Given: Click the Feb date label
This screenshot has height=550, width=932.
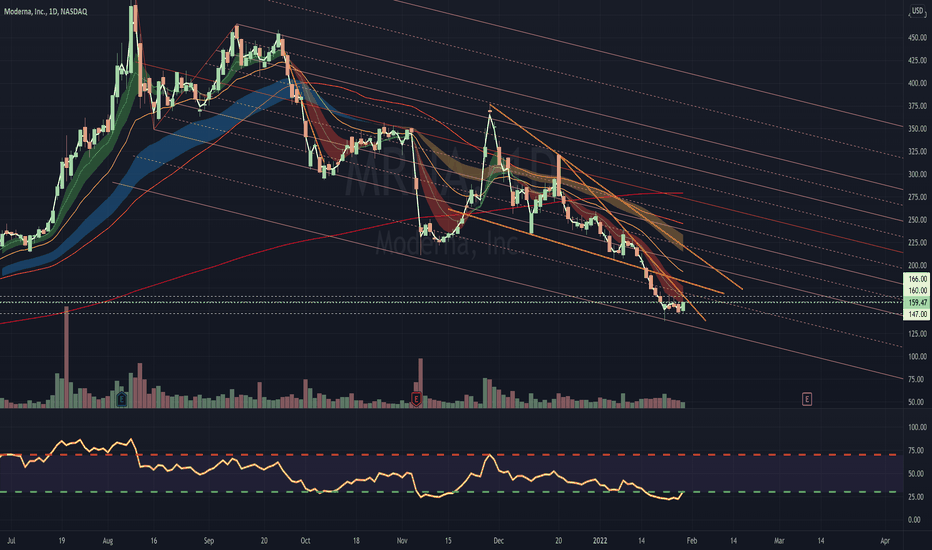Looking at the screenshot, I should point(692,541).
